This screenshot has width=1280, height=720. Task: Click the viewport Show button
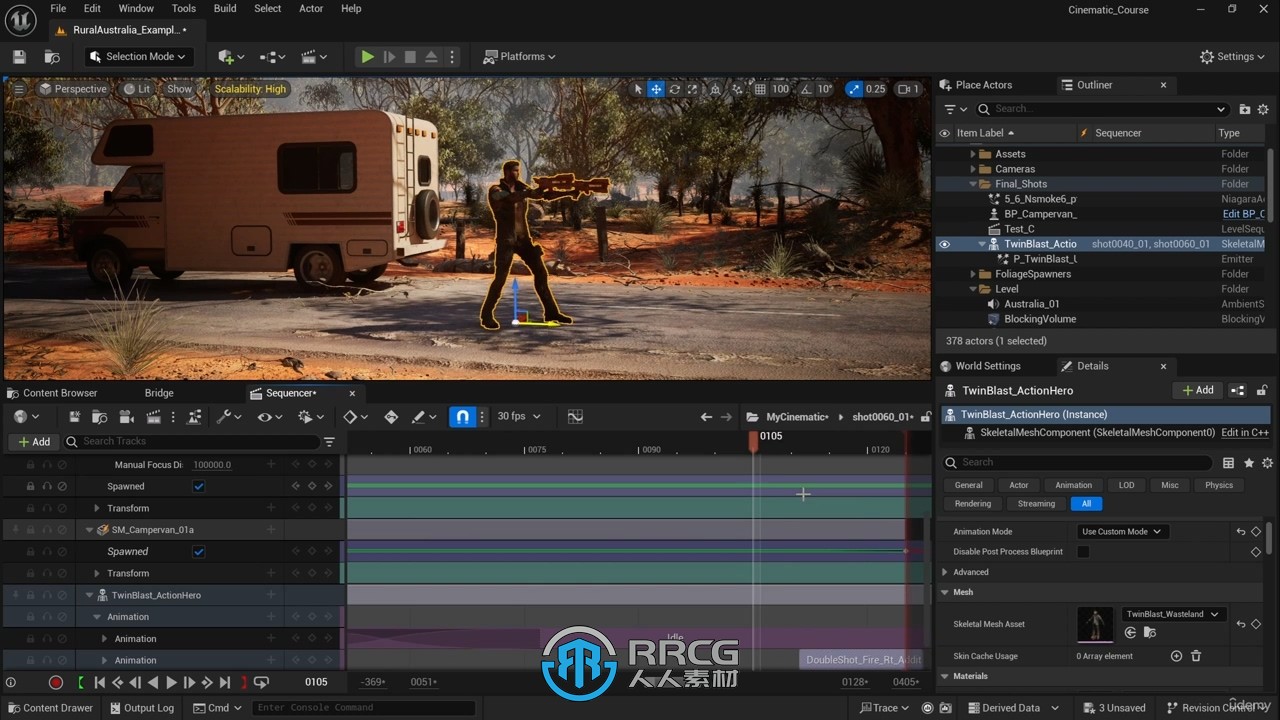pos(179,89)
